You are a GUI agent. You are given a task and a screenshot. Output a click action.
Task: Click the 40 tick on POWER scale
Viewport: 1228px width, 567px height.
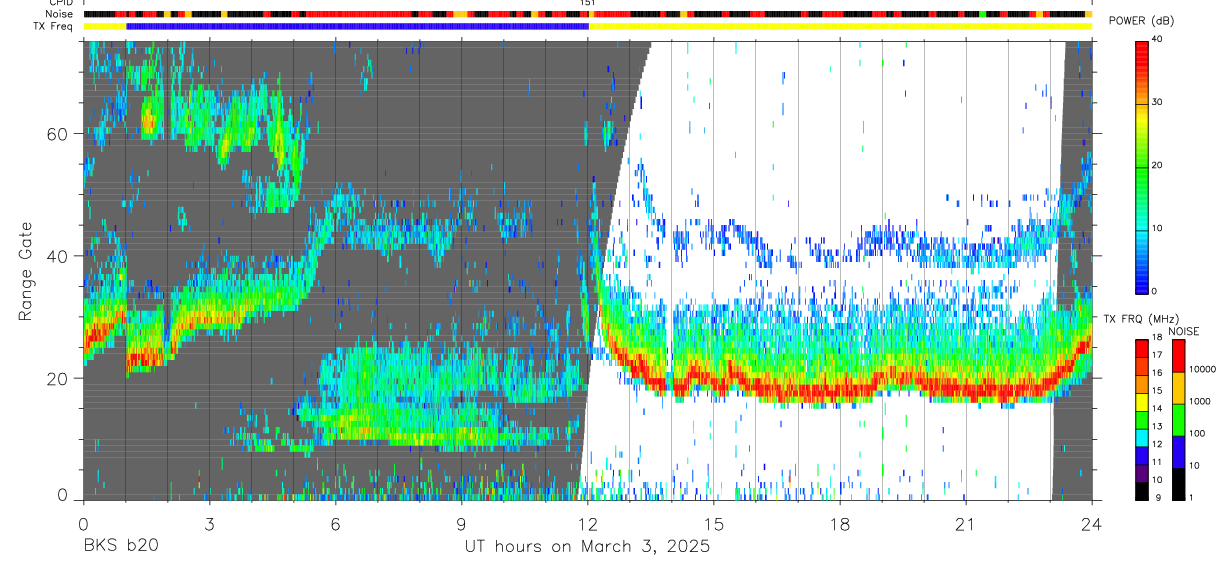tap(1157, 39)
